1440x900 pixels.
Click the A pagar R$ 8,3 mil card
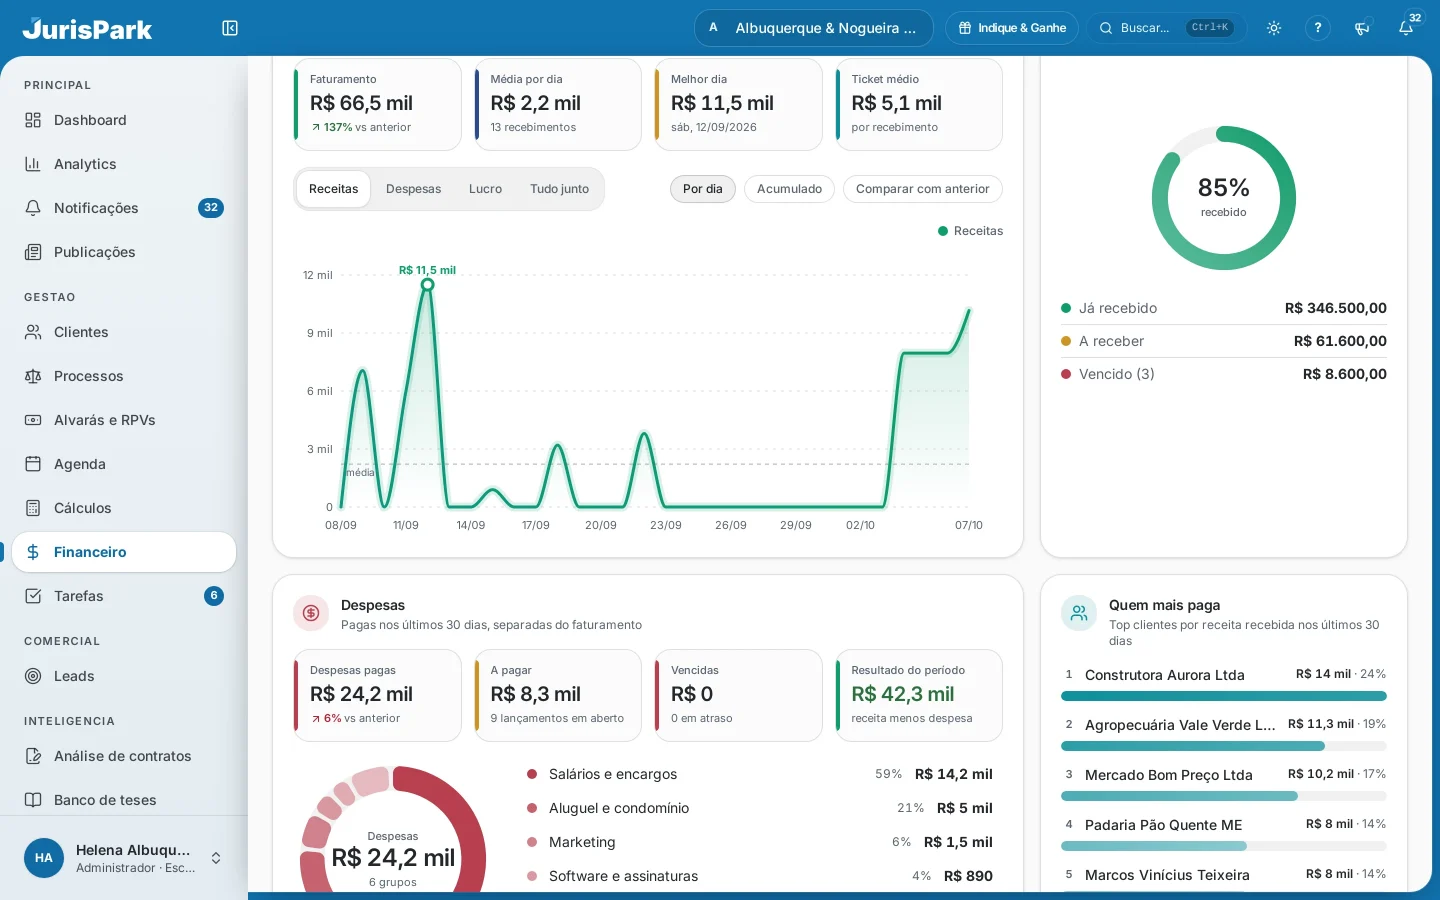(558, 695)
